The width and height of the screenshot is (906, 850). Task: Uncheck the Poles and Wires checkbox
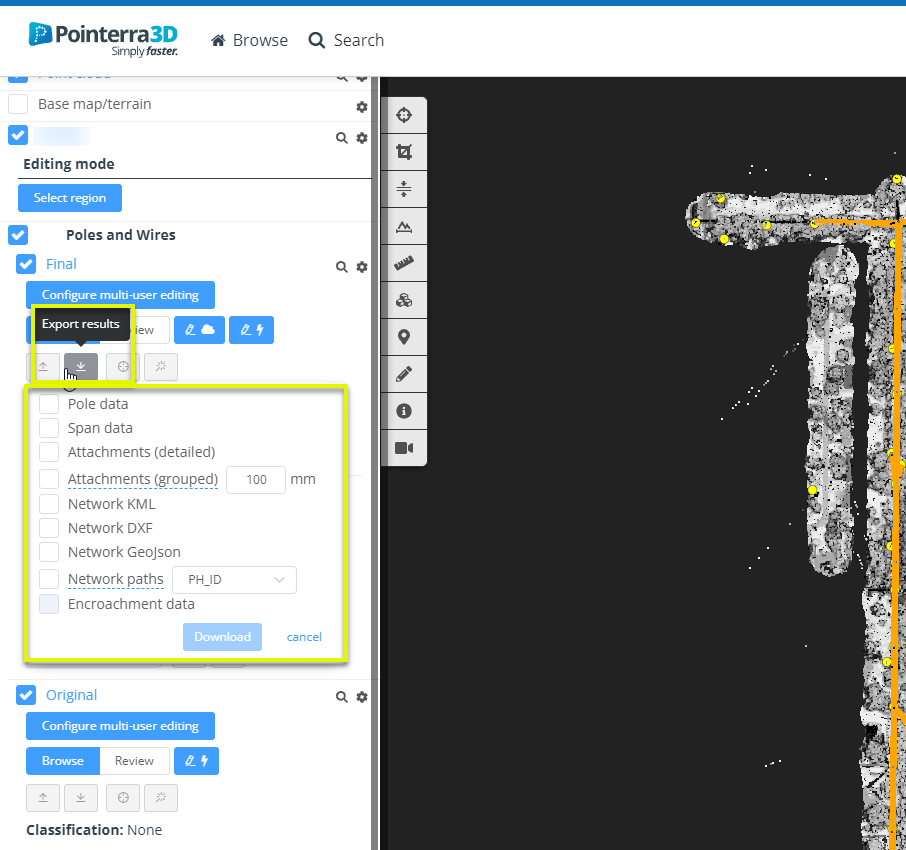pos(18,235)
